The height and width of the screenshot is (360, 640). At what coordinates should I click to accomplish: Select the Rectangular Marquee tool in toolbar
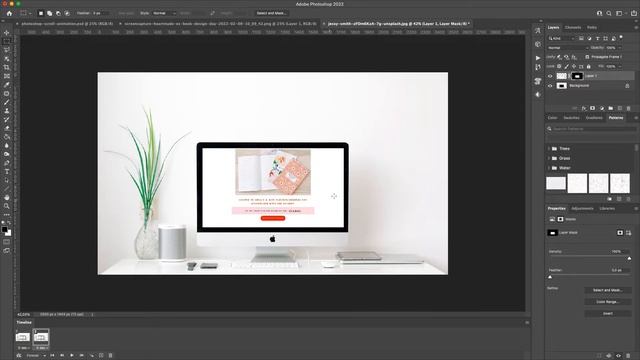7,42
